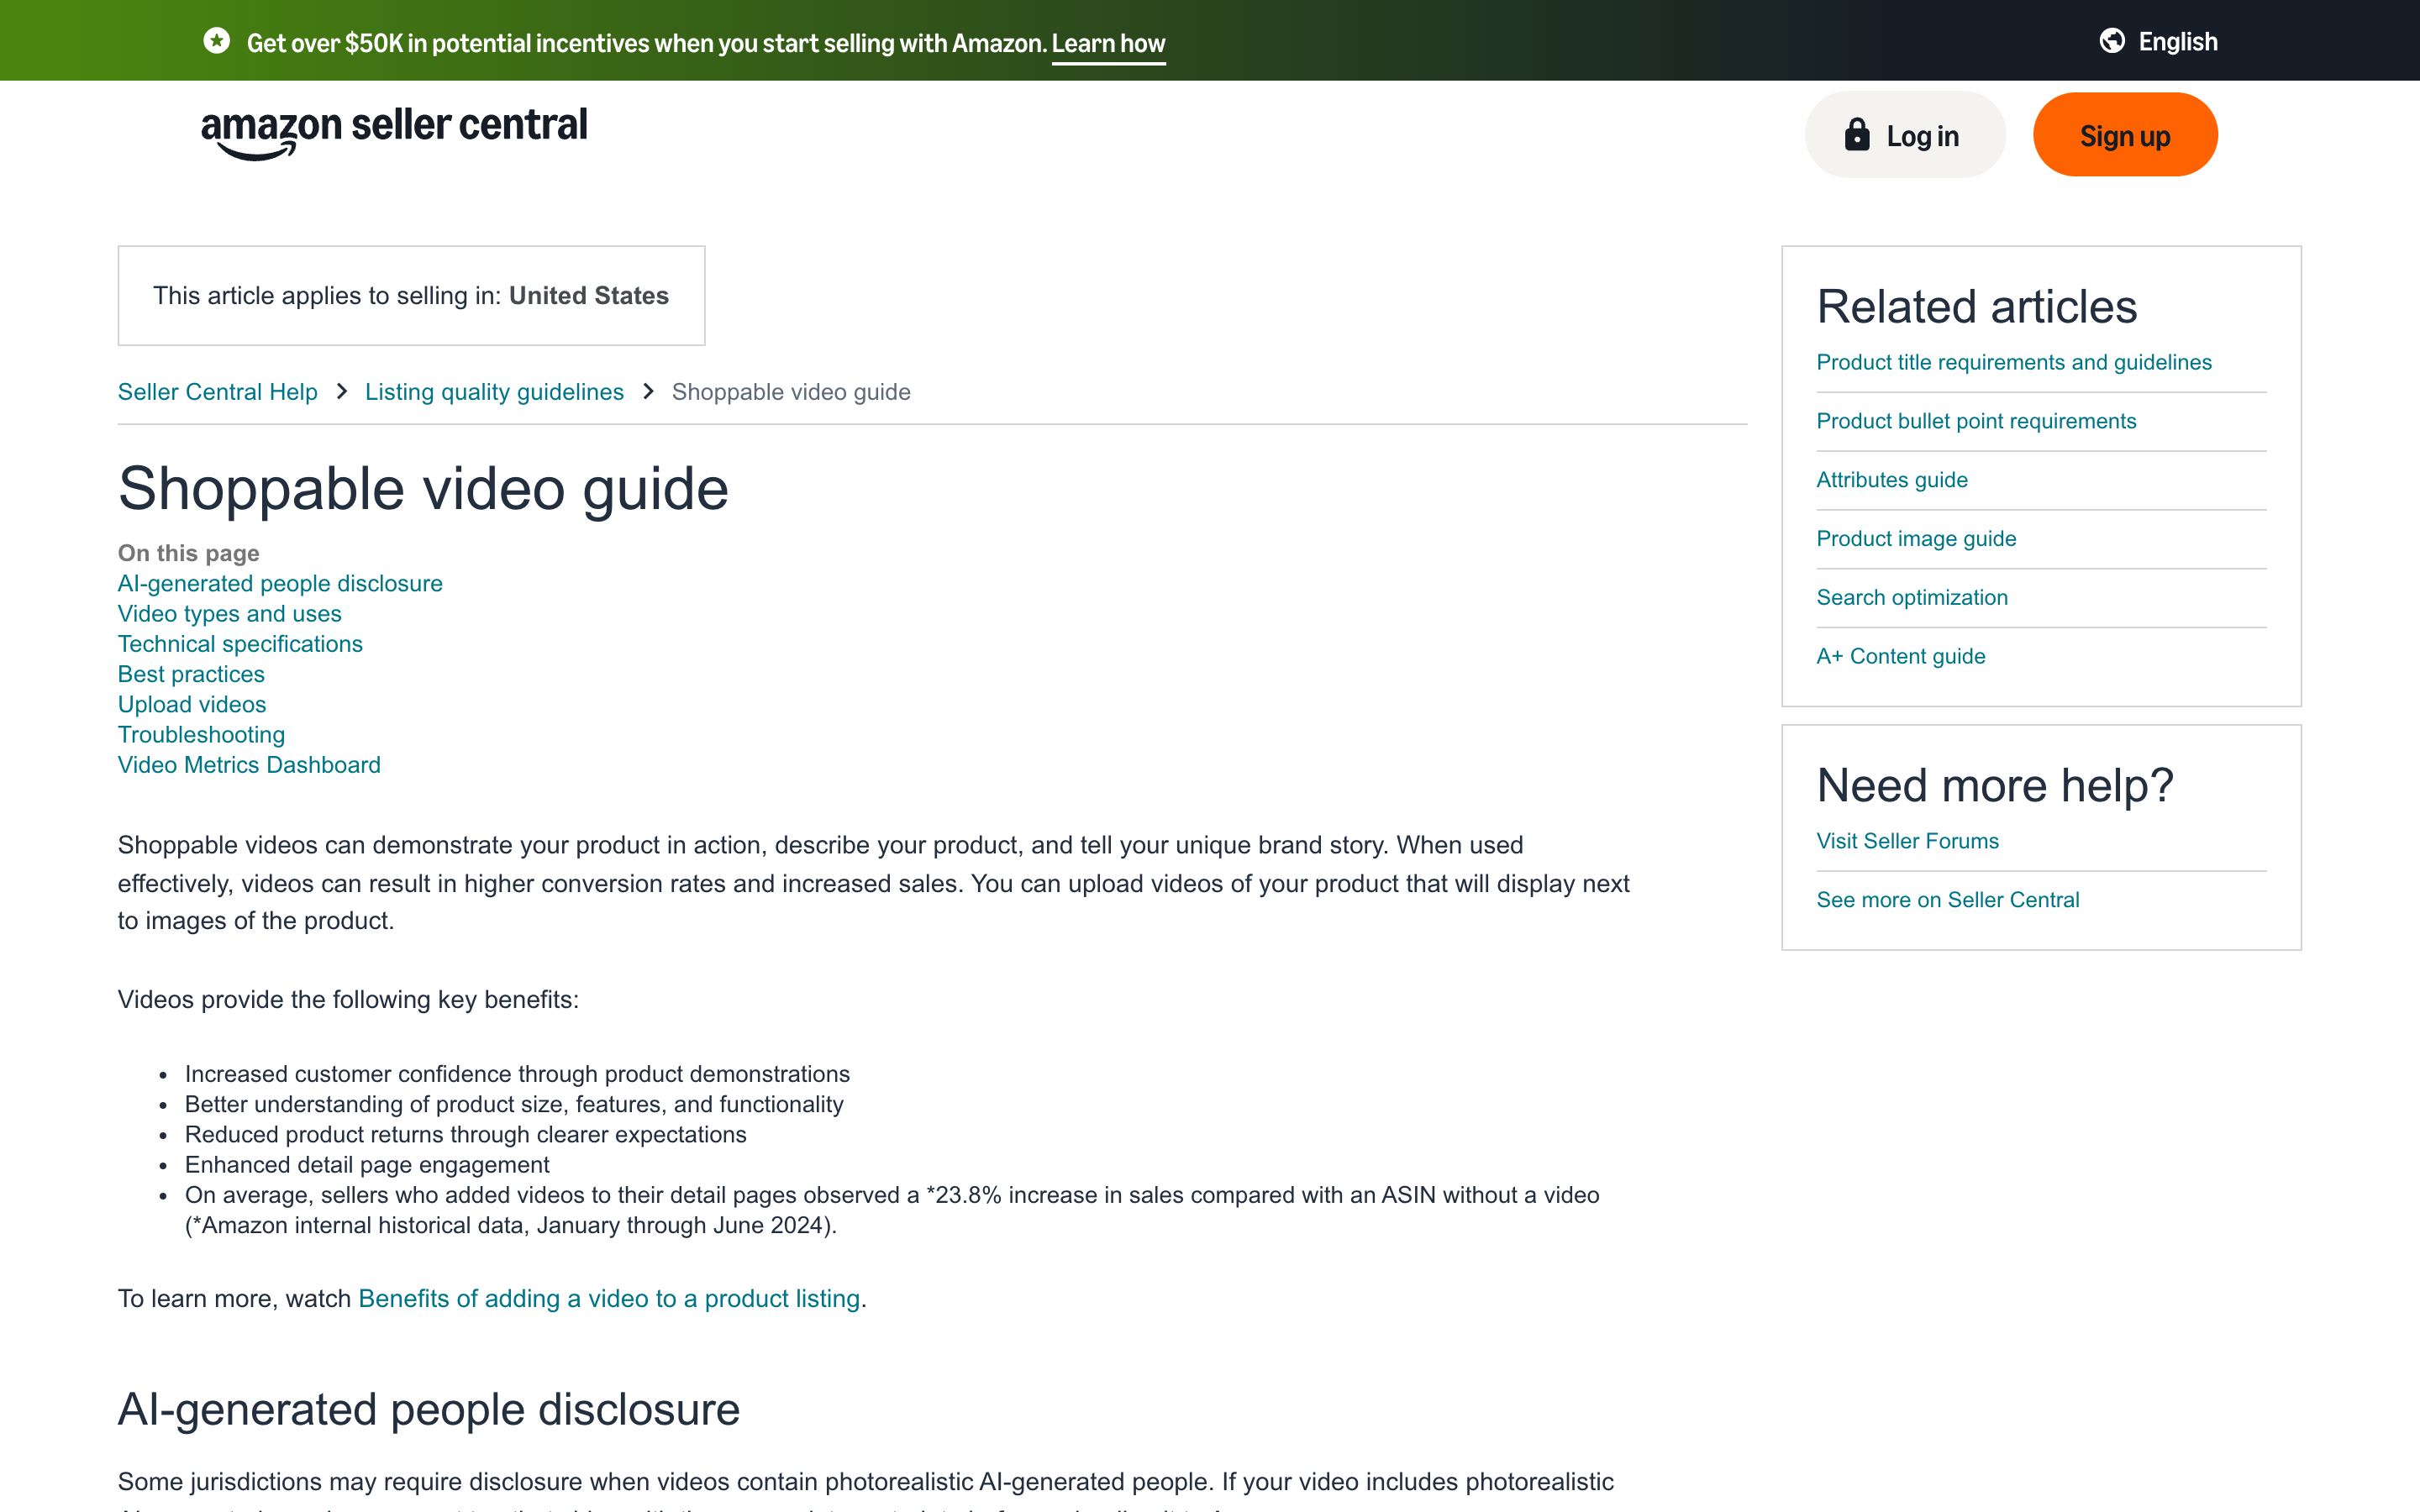Click the lock icon on Log in
This screenshot has height=1512, width=2420.
point(1857,134)
